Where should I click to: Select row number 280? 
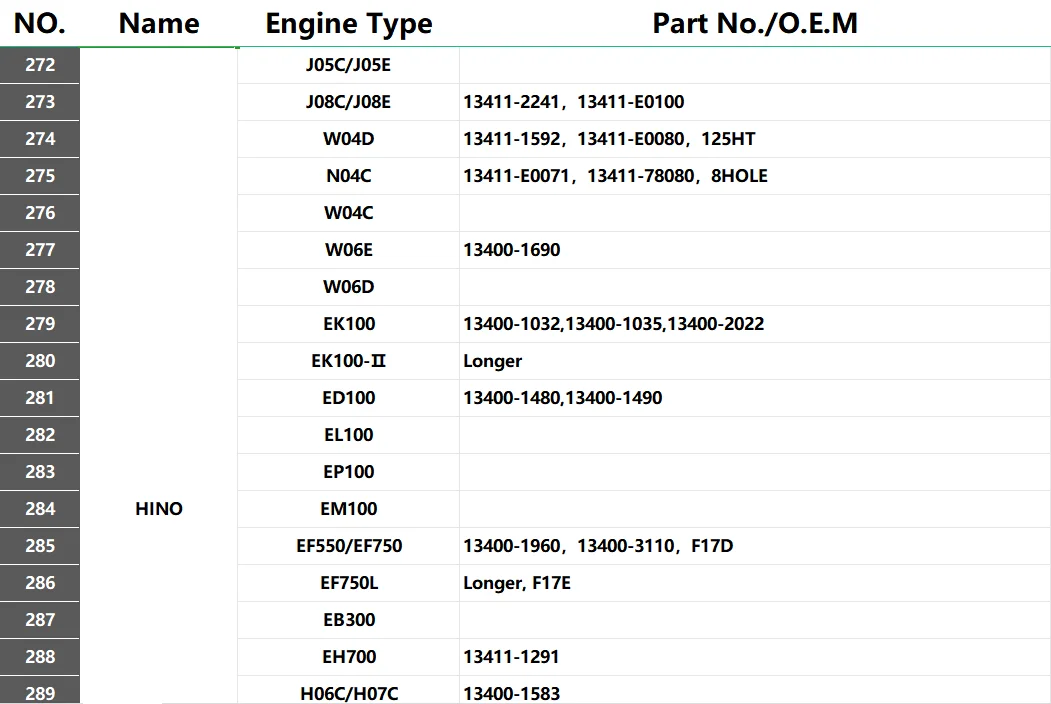40,361
